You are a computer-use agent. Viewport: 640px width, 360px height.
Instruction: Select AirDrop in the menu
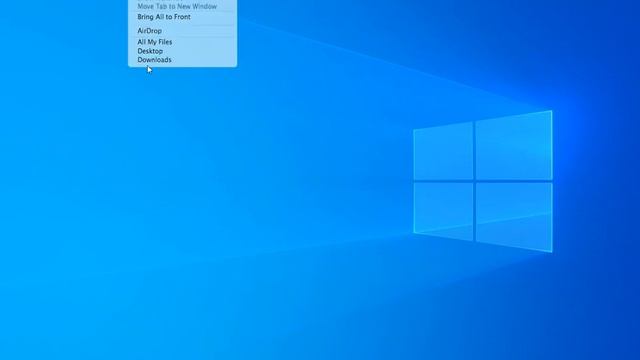(182, 31)
